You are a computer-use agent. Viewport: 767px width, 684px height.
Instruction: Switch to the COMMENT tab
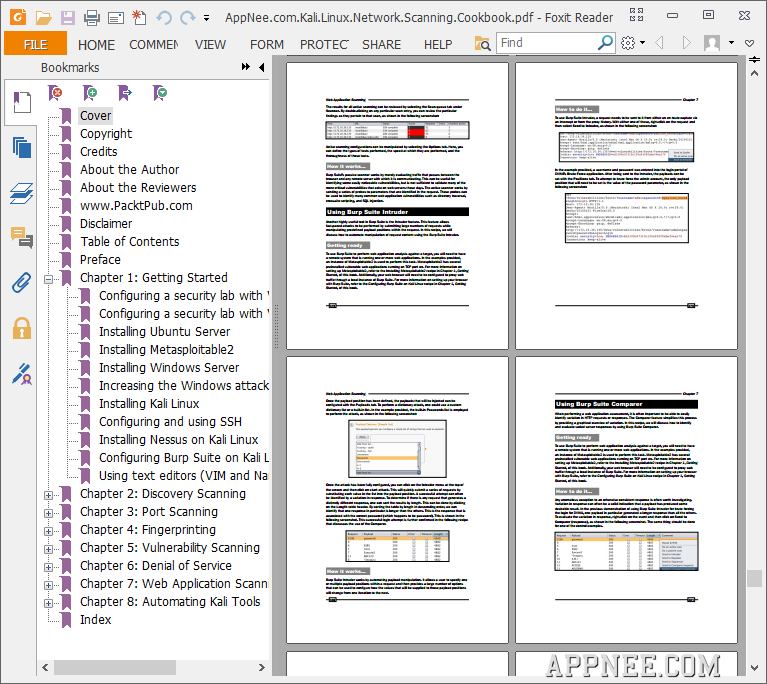pyautogui.click(x=154, y=45)
